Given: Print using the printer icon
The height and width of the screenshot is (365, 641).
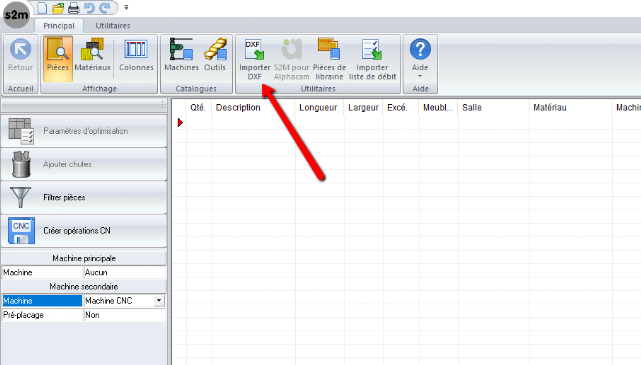Looking at the screenshot, I should pos(73,8).
